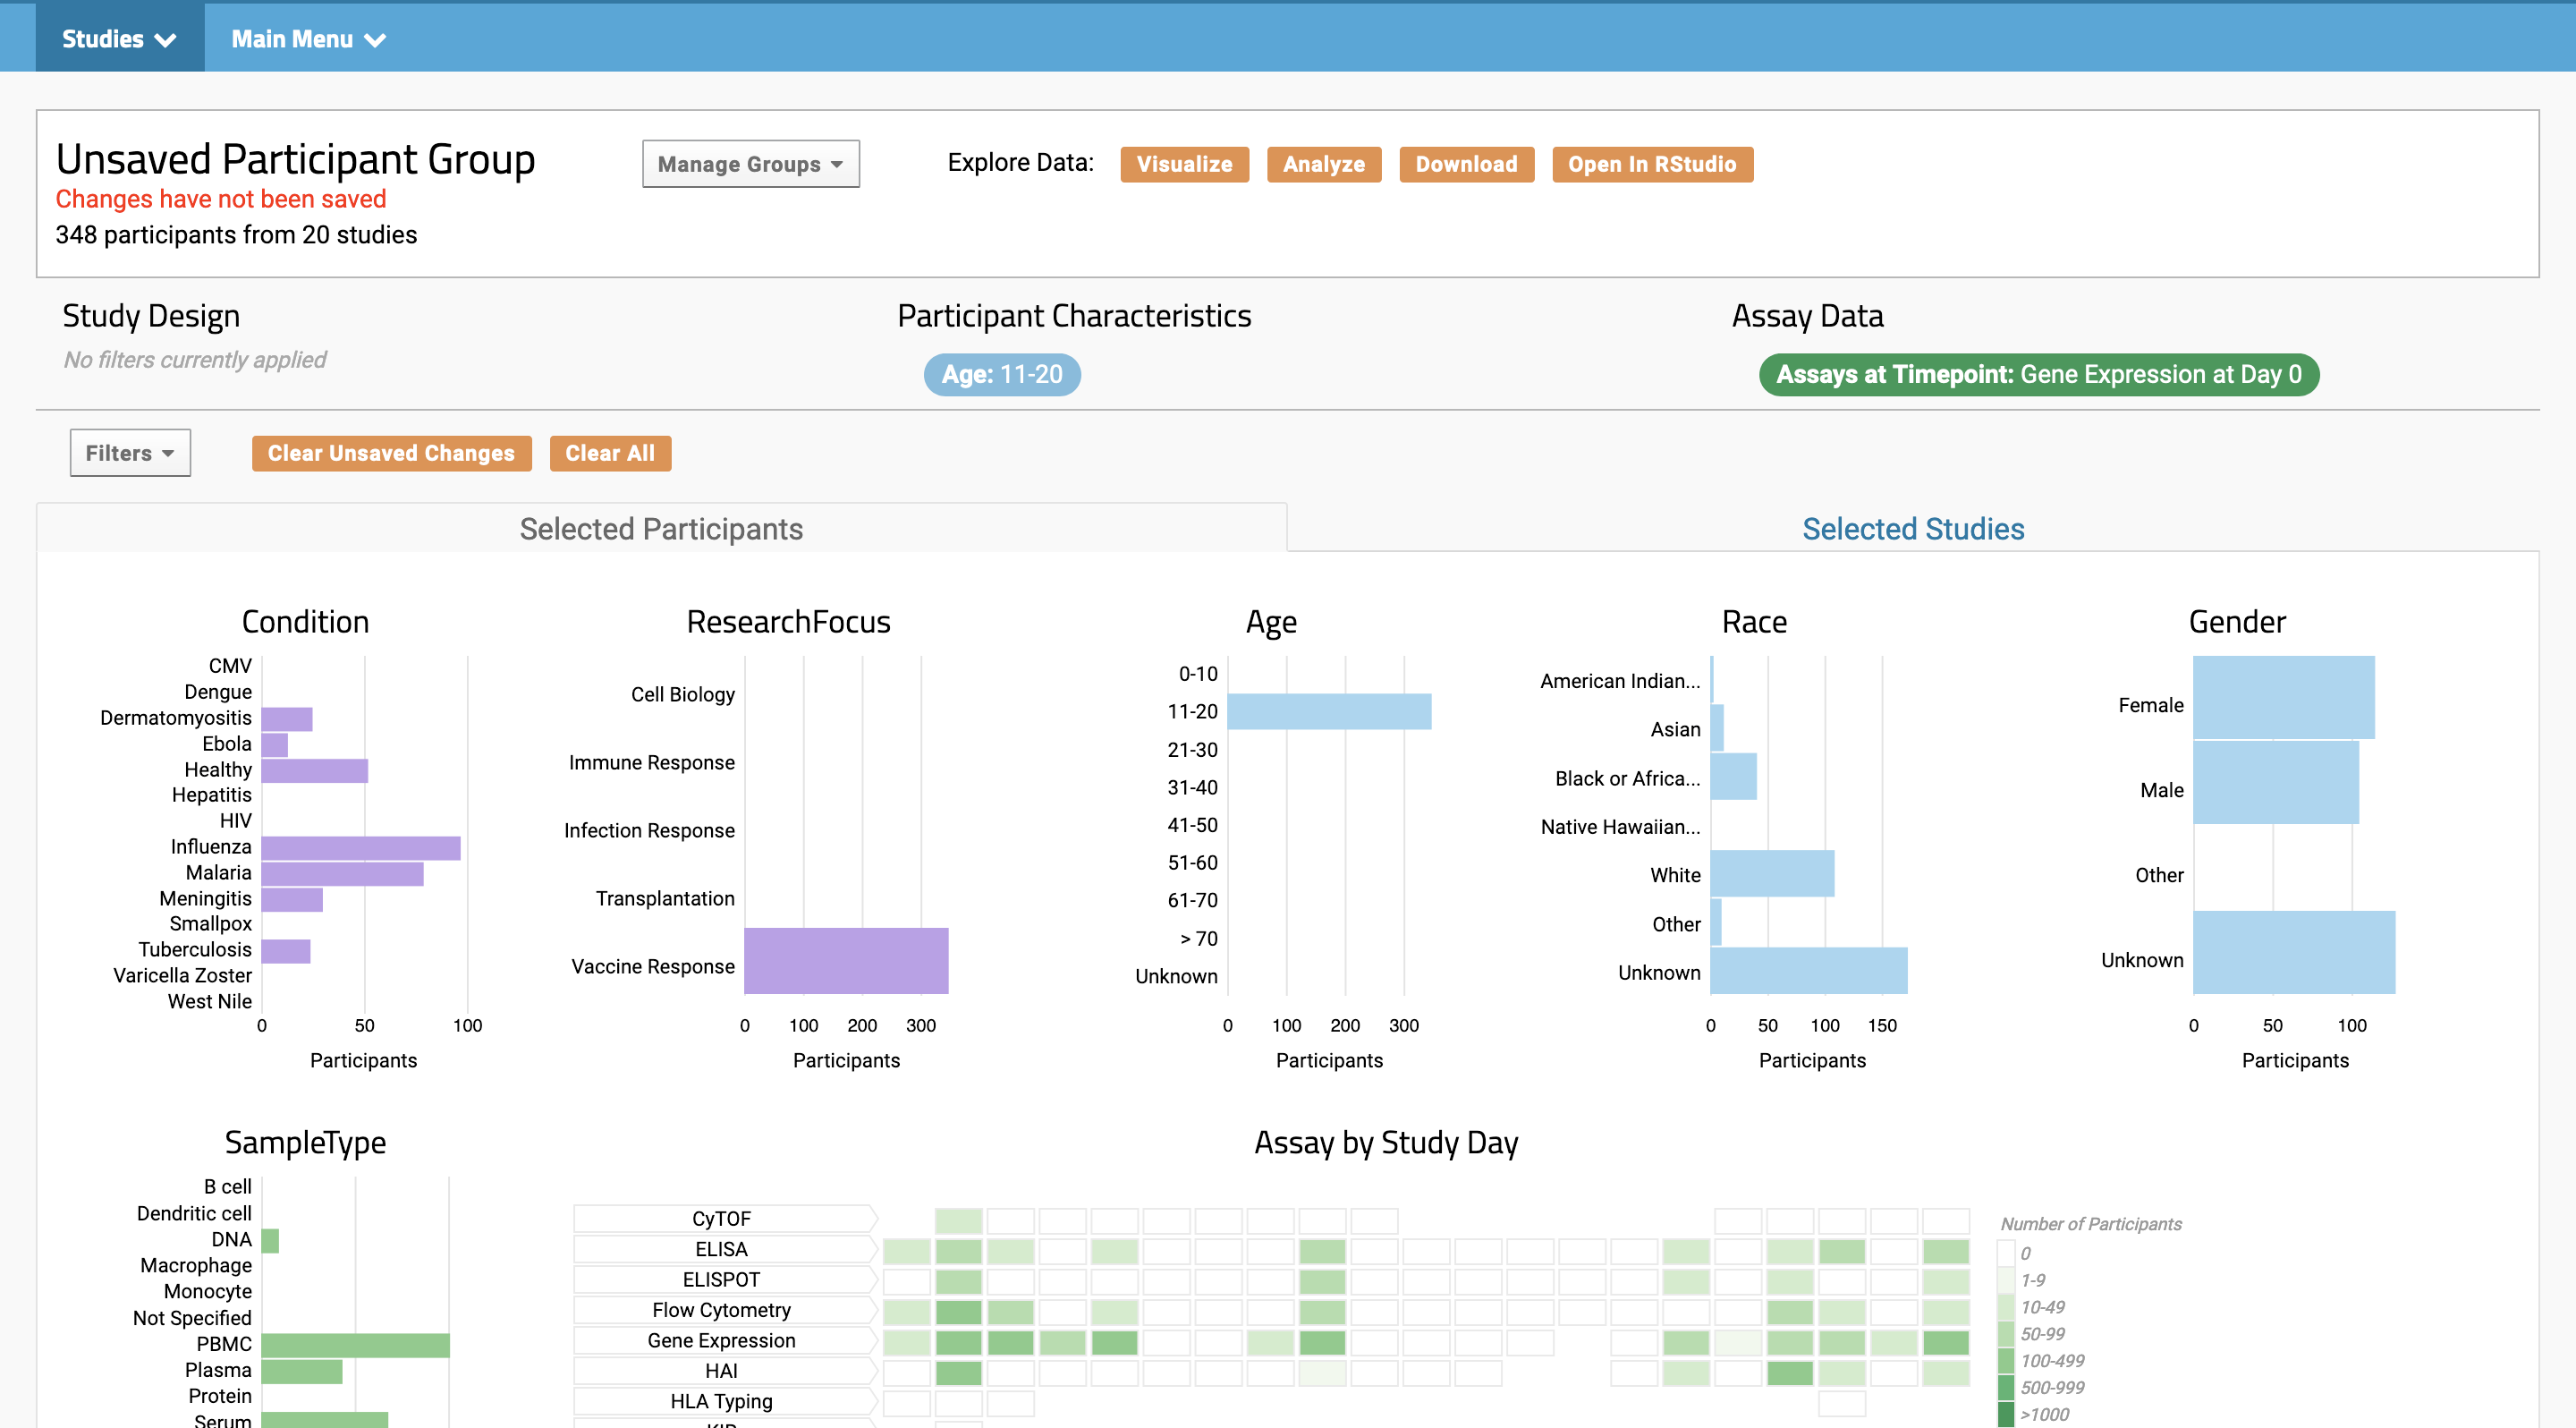Image resolution: width=2576 pixels, height=1428 pixels.
Task: Select the Unknown race bar
Action: click(1809, 971)
